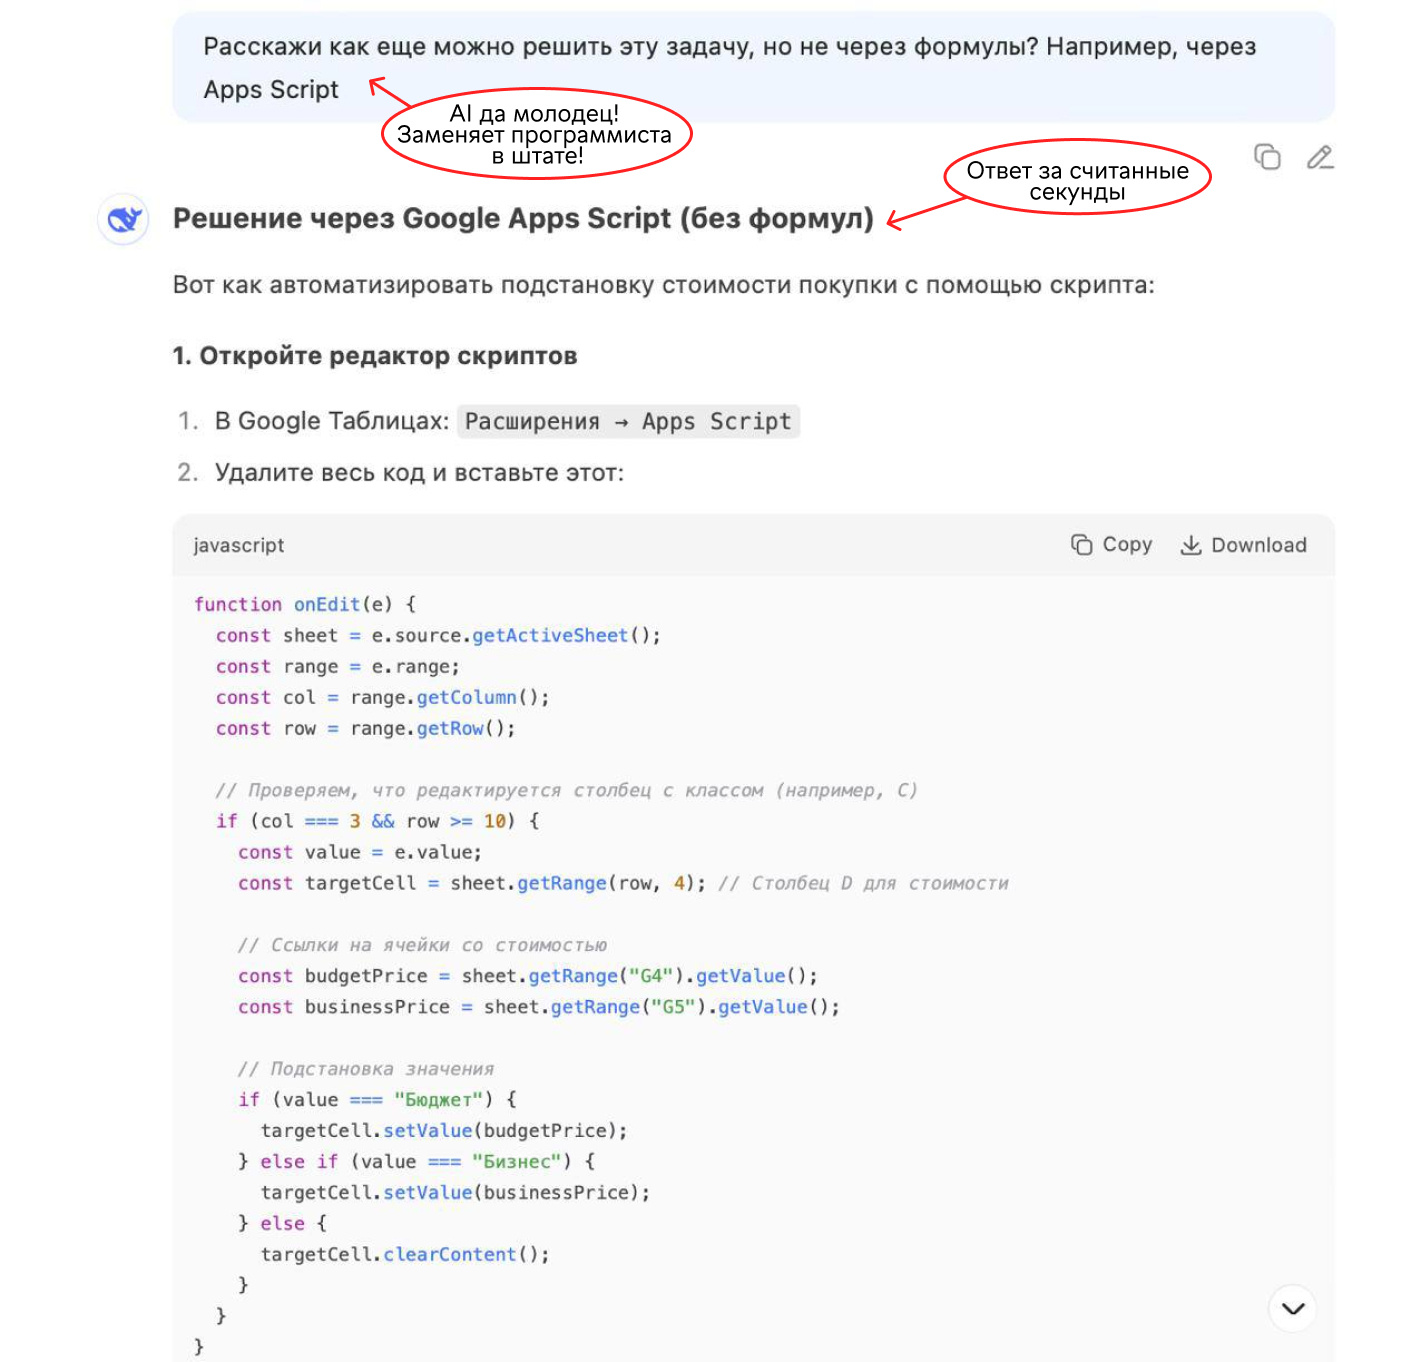Click the subheading "1. Откройте редактор скриптов"
This screenshot has width=1425, height=1362.
(374, 356)
